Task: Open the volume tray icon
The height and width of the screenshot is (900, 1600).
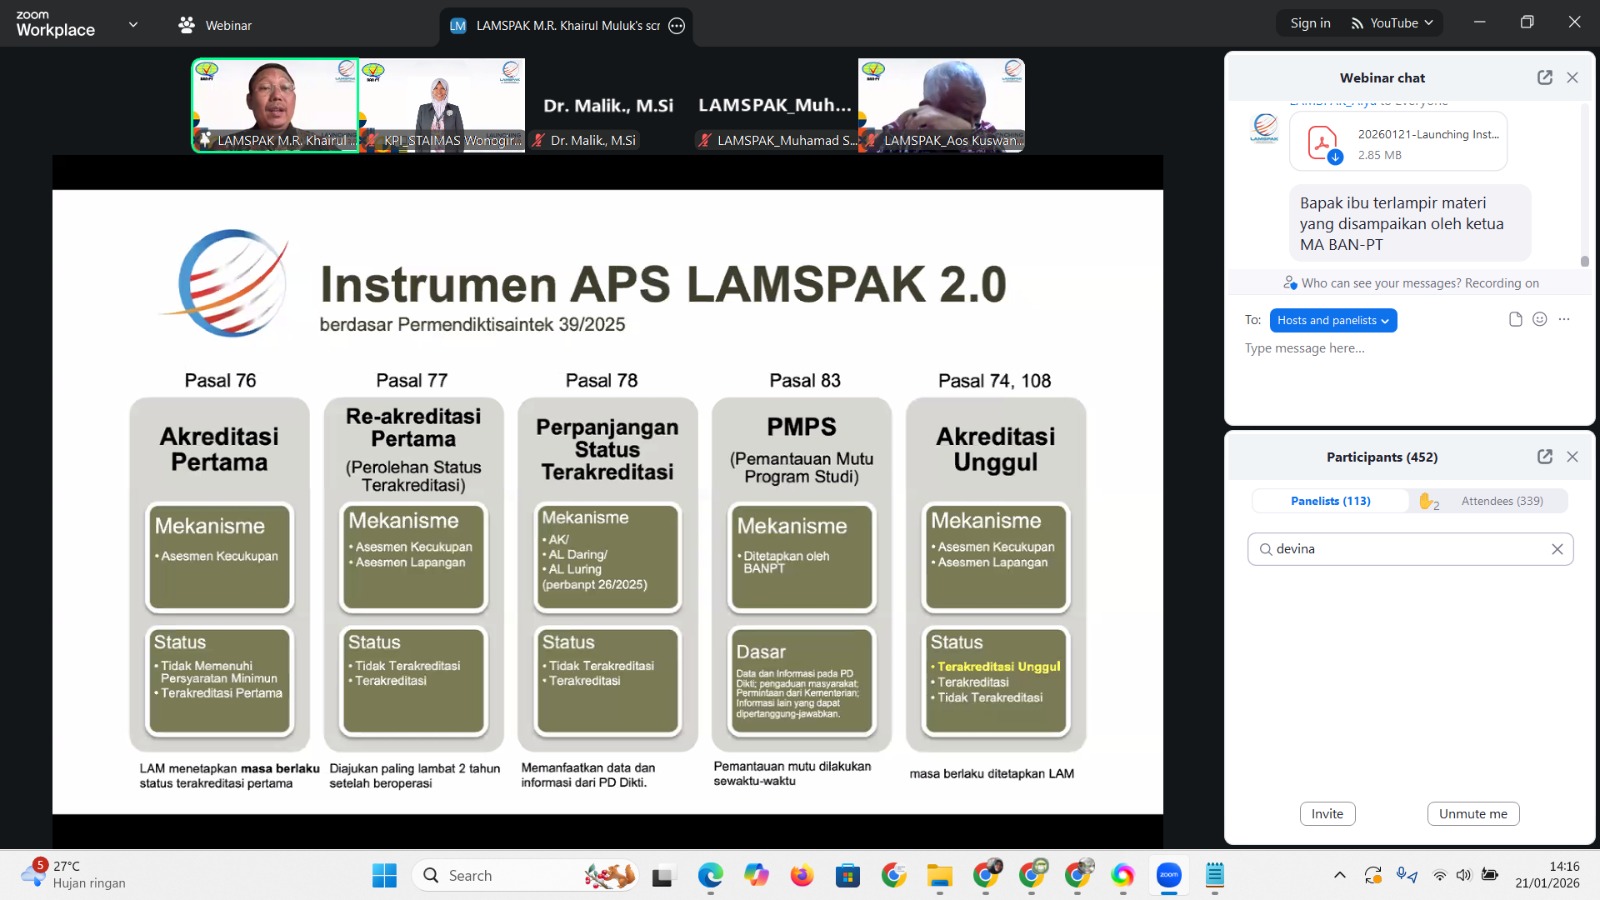Action: coord(1464,876)
